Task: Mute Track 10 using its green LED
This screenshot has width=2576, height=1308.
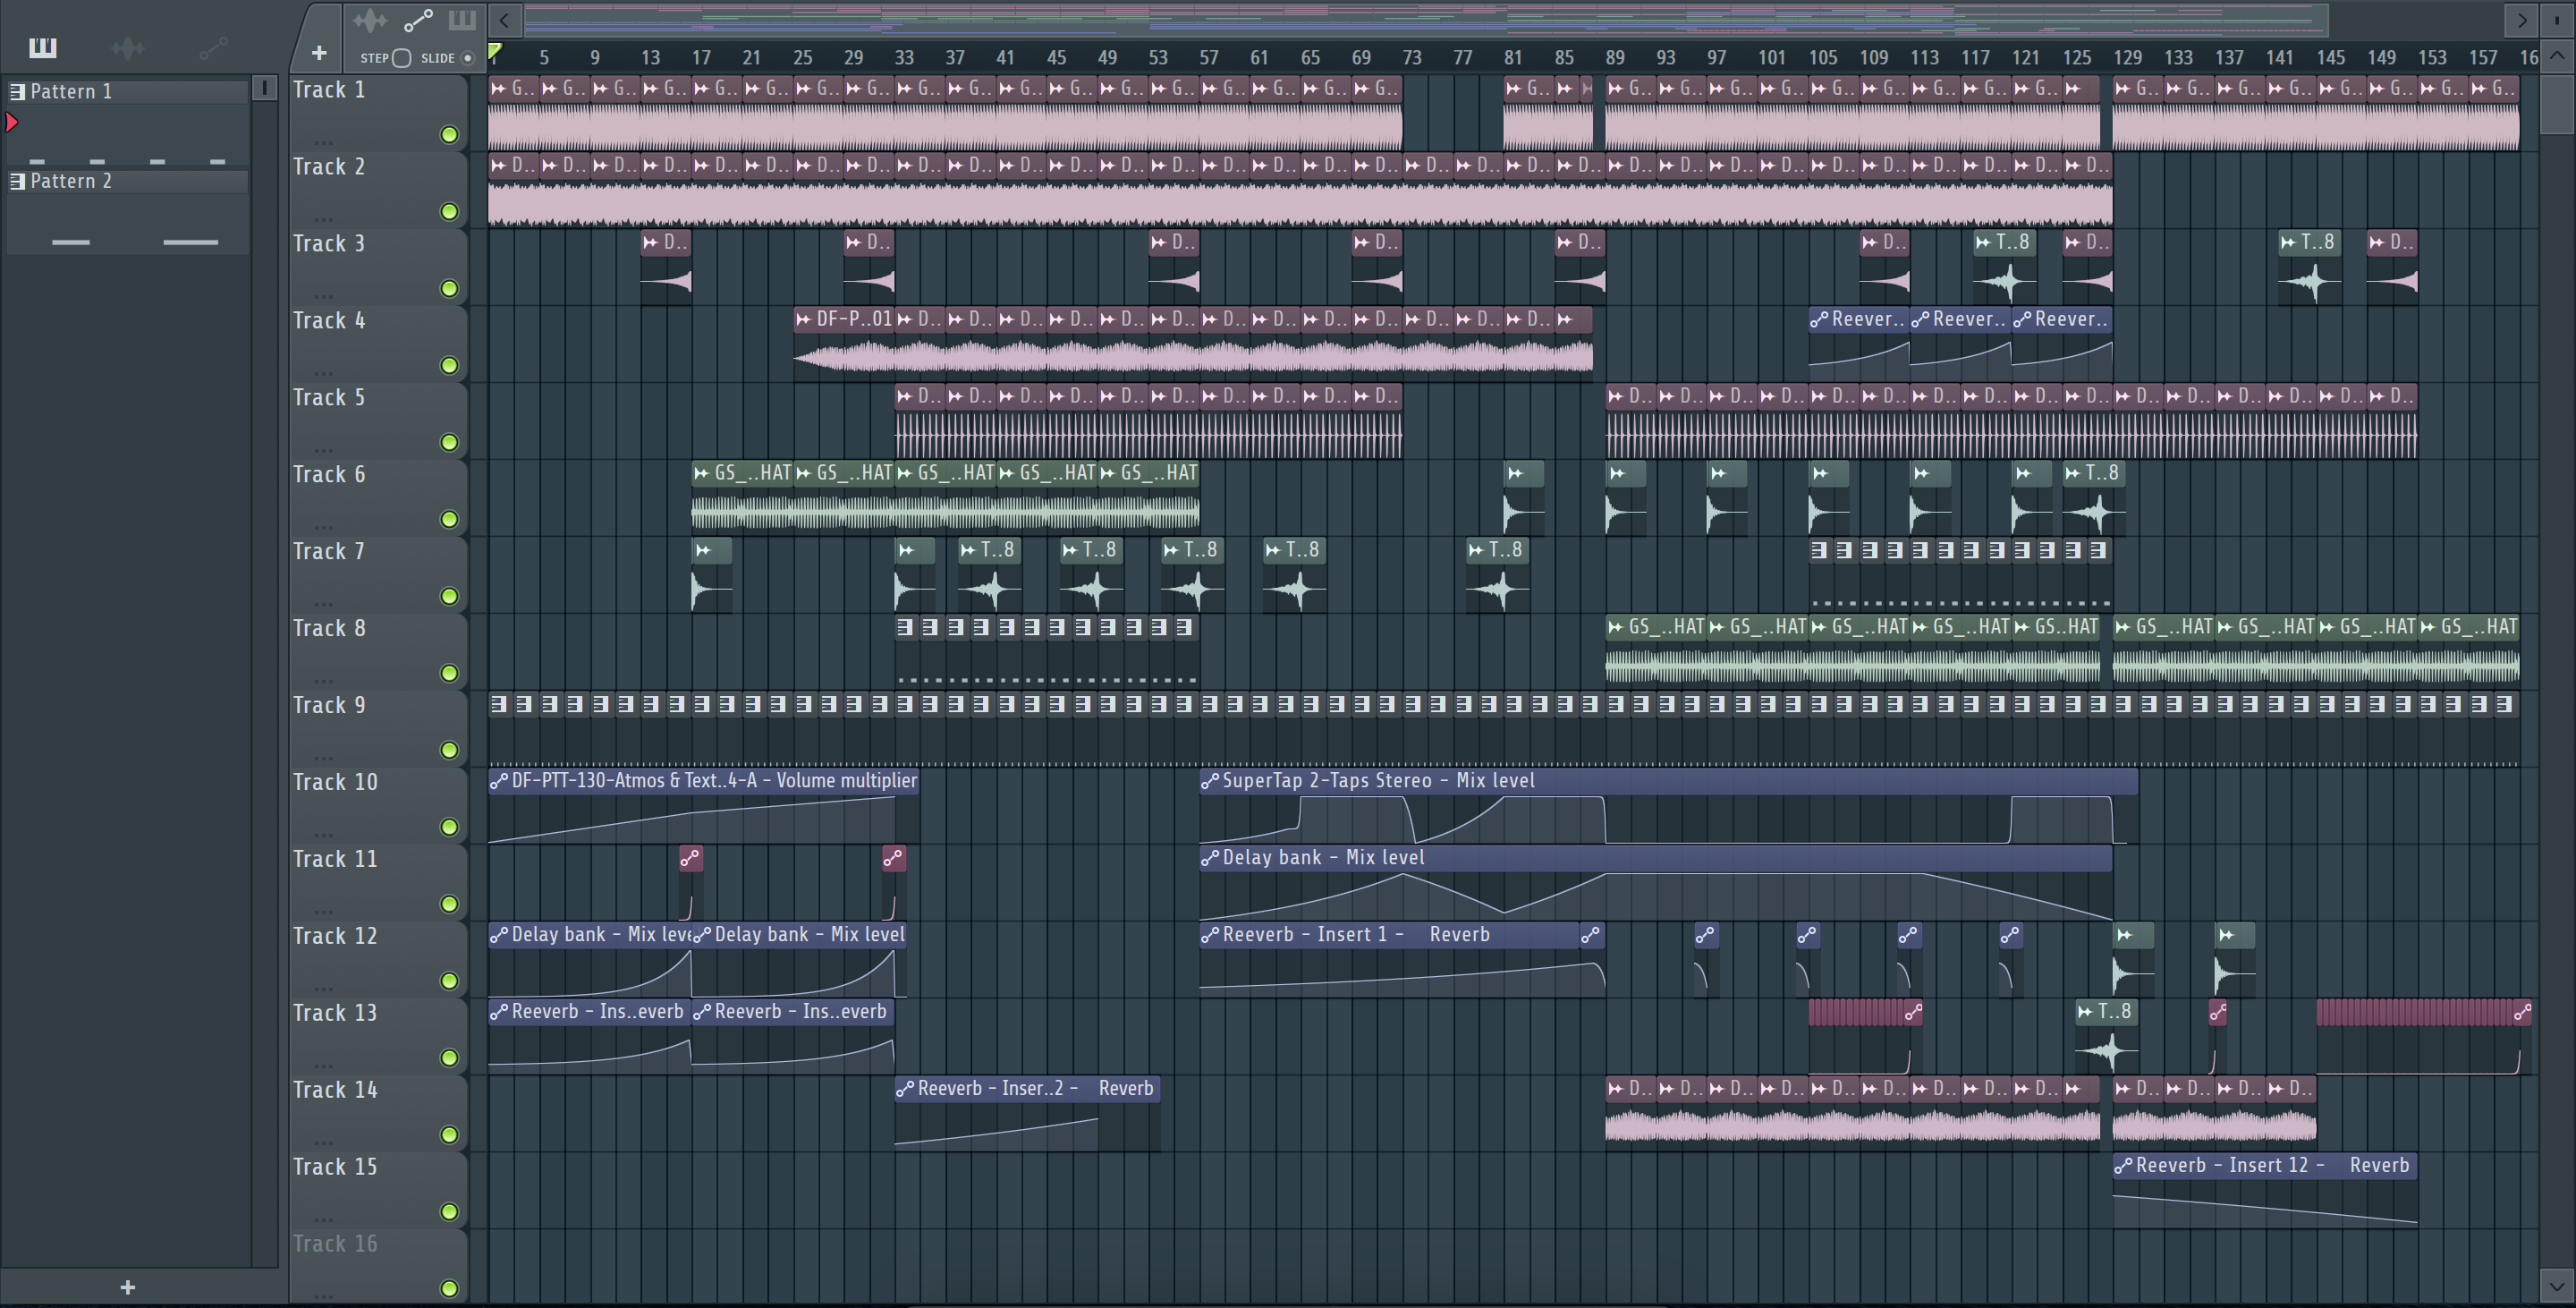Action: click(450, 828)
